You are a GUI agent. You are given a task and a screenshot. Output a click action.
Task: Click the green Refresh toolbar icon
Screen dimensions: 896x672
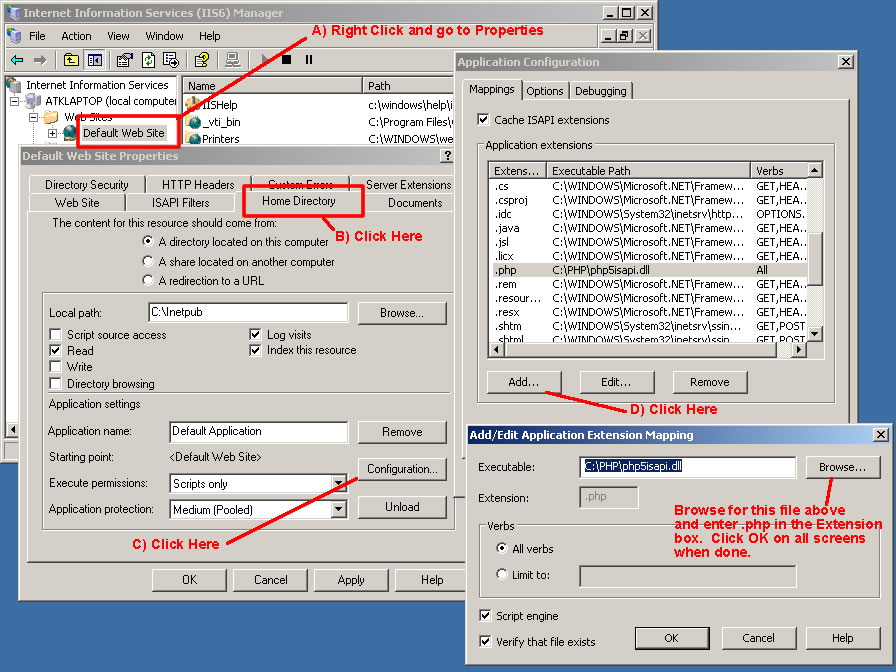click(148, 59)
